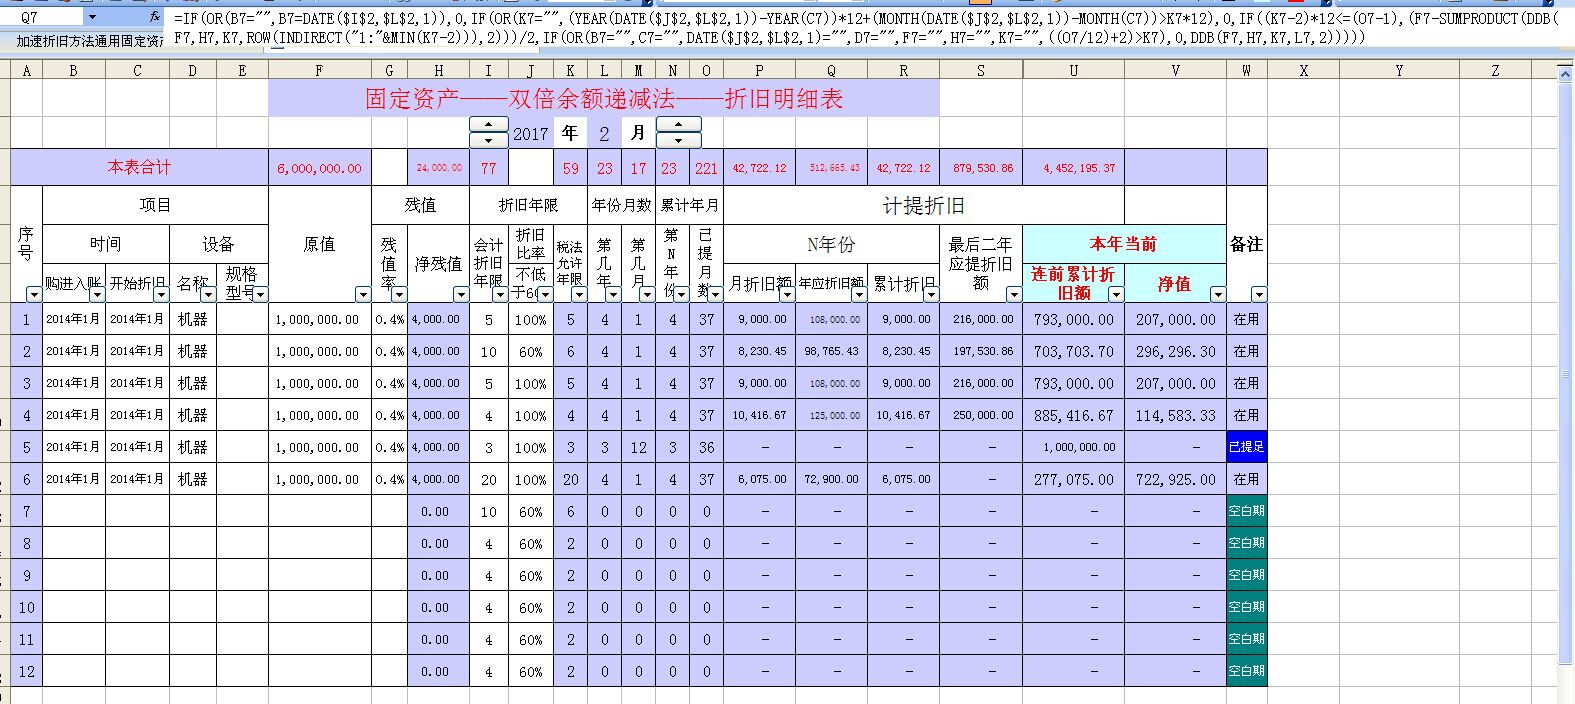Click row 3 最后二年 cell 216,000.00
1575x704 pixels.
point(982,384)
